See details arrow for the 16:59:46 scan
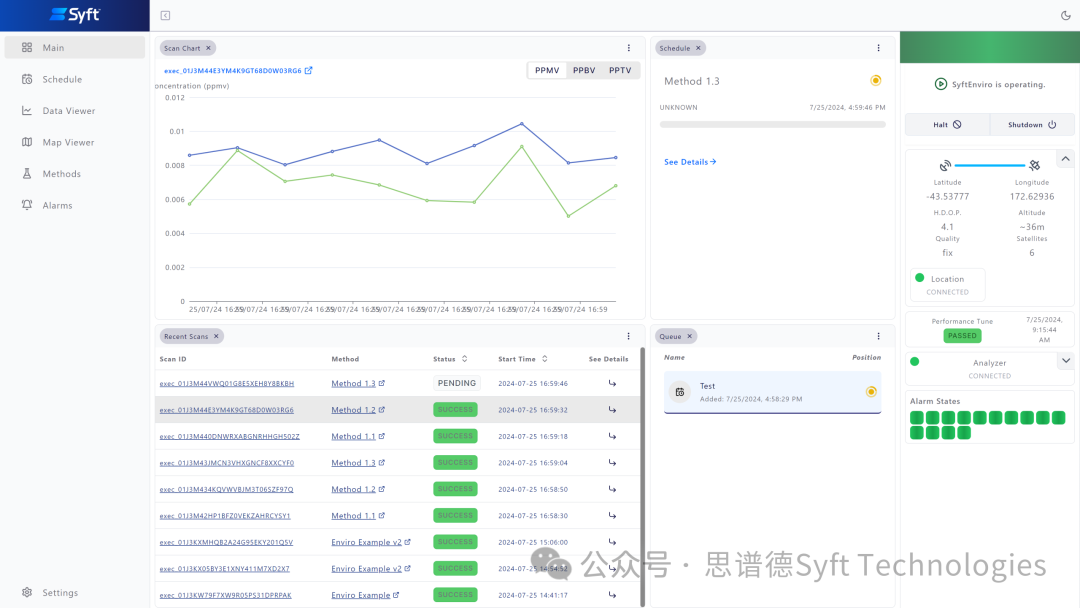 612,384
